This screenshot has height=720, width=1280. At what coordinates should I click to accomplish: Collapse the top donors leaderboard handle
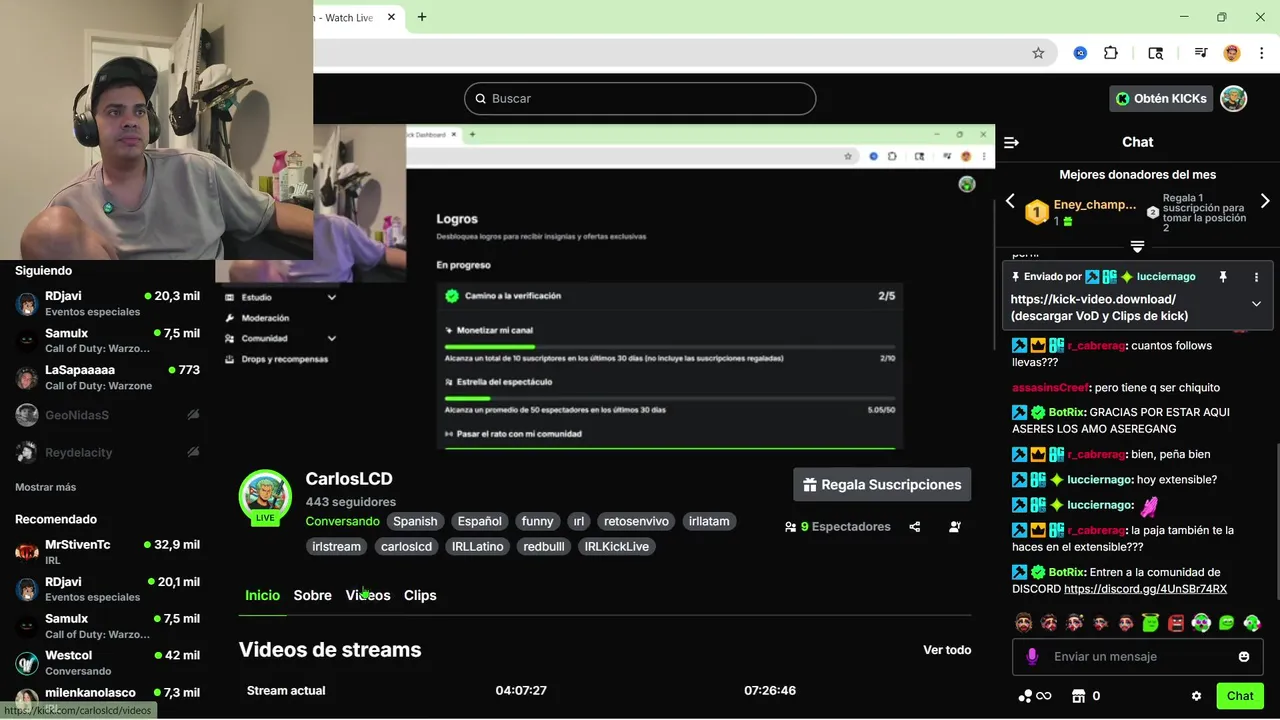tap(1137, 246)
